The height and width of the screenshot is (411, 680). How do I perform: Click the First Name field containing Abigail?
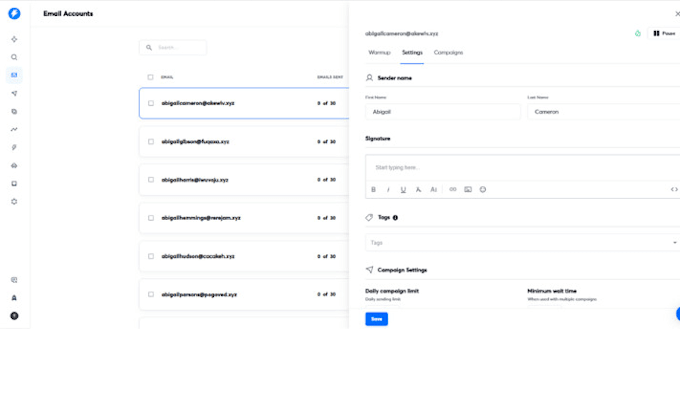pyautogui.click(x=443, y=112)
